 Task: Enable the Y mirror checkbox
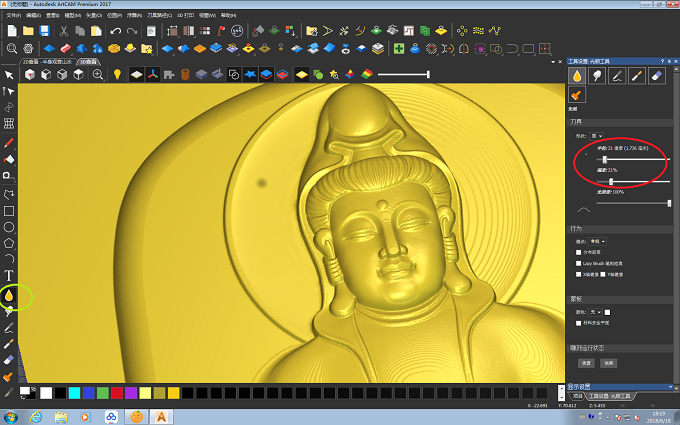point(603,274)
